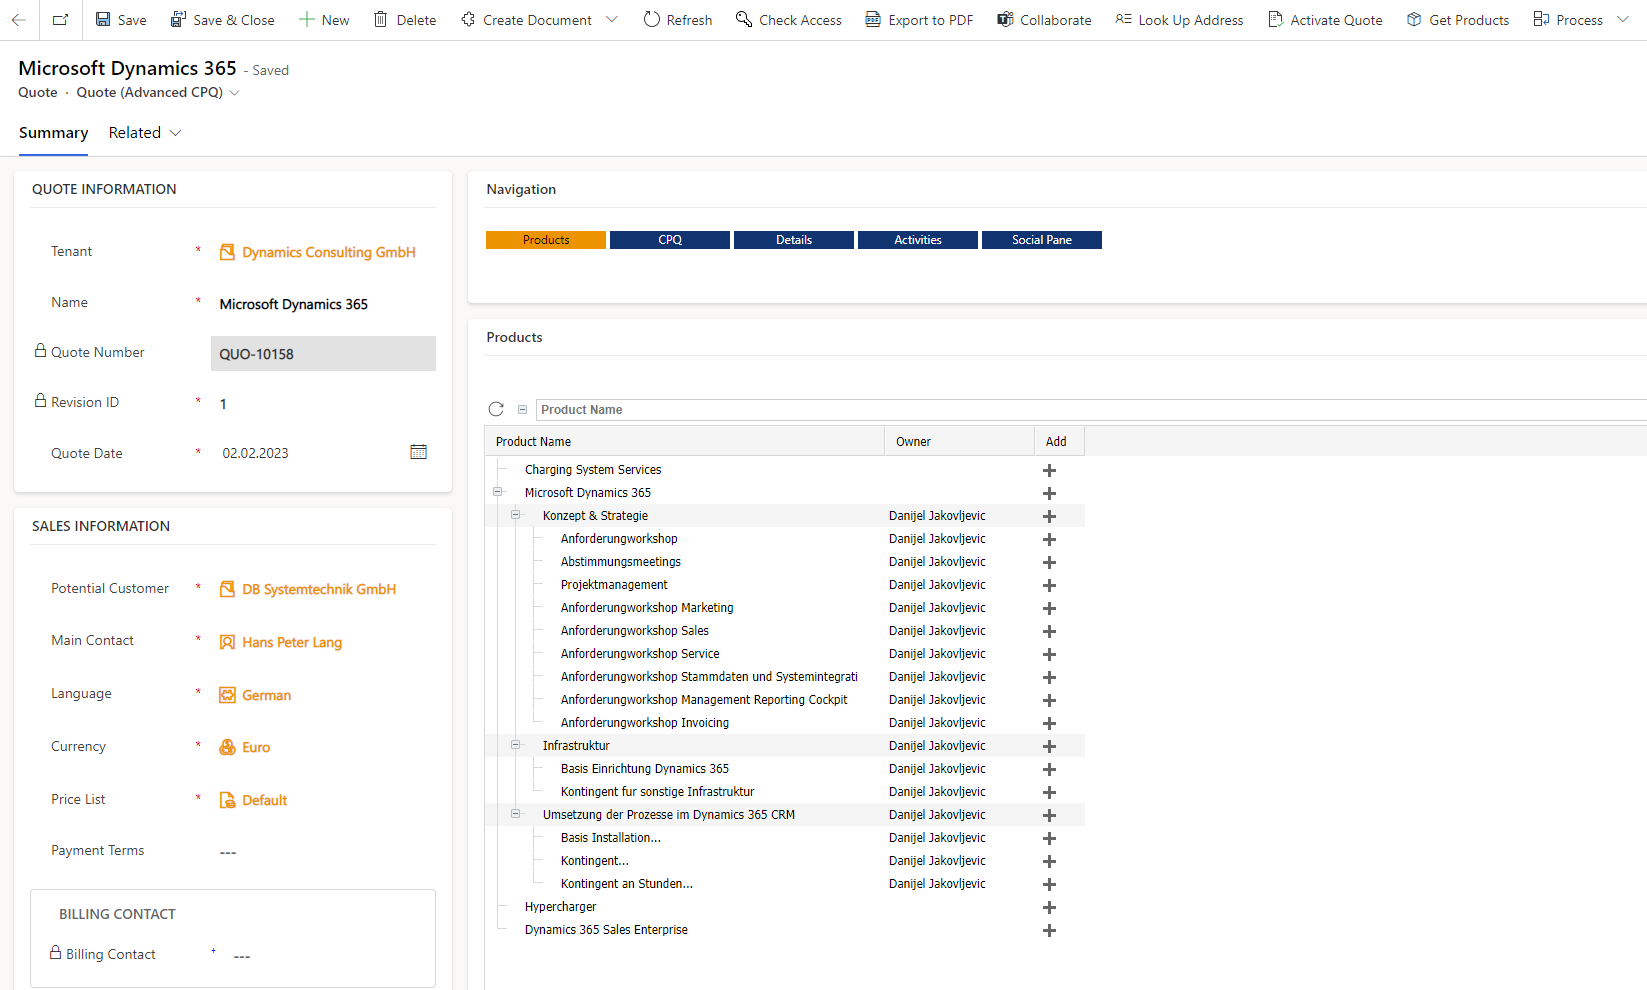The image size is (1647, 990).
Task: Edit the Name field value
Action: pyautogui.click(x=323, y=304)
